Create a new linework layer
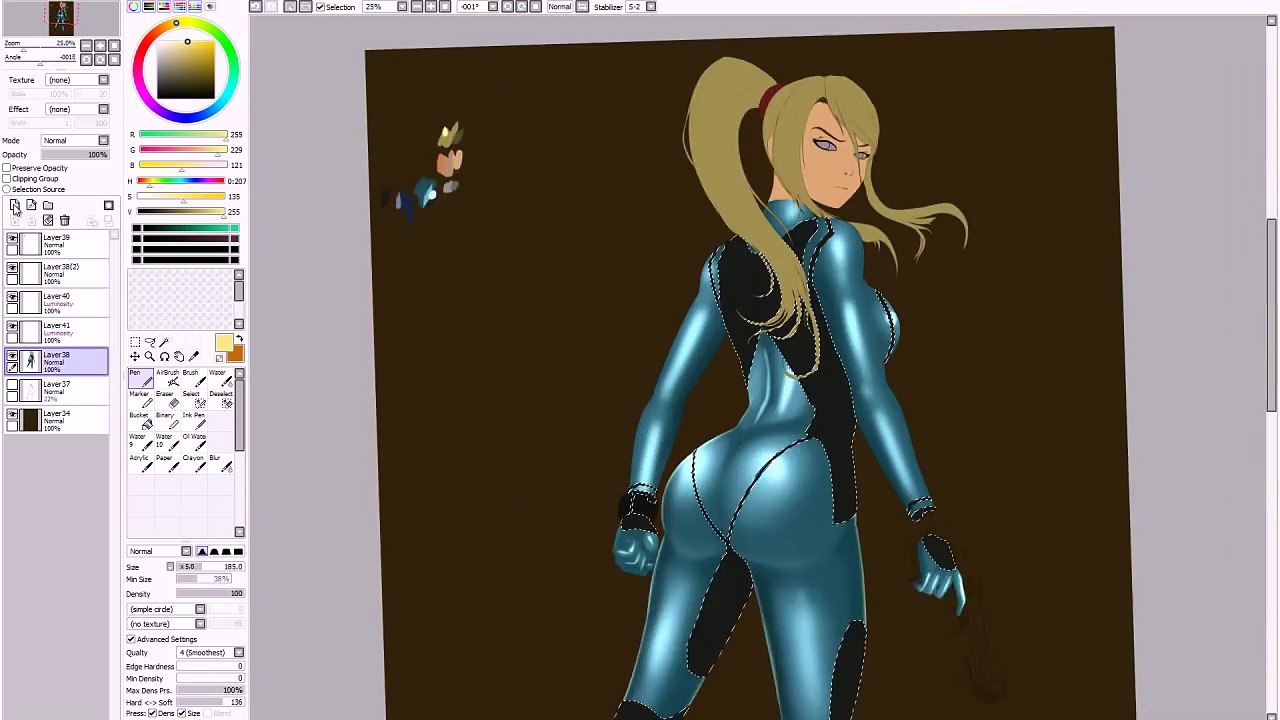The width and height of the screenshot is (1280, 720). 31,205
